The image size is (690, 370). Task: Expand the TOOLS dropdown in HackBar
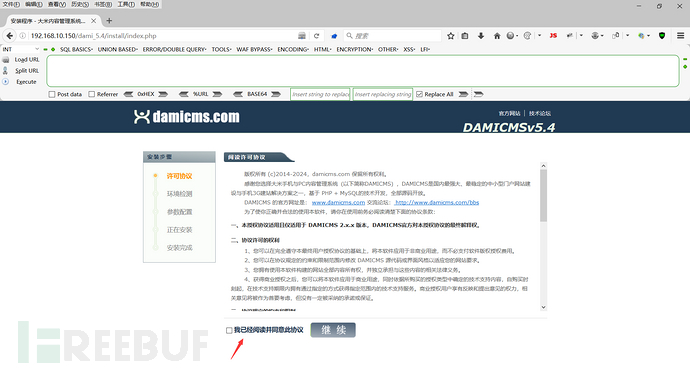[221, 49]
